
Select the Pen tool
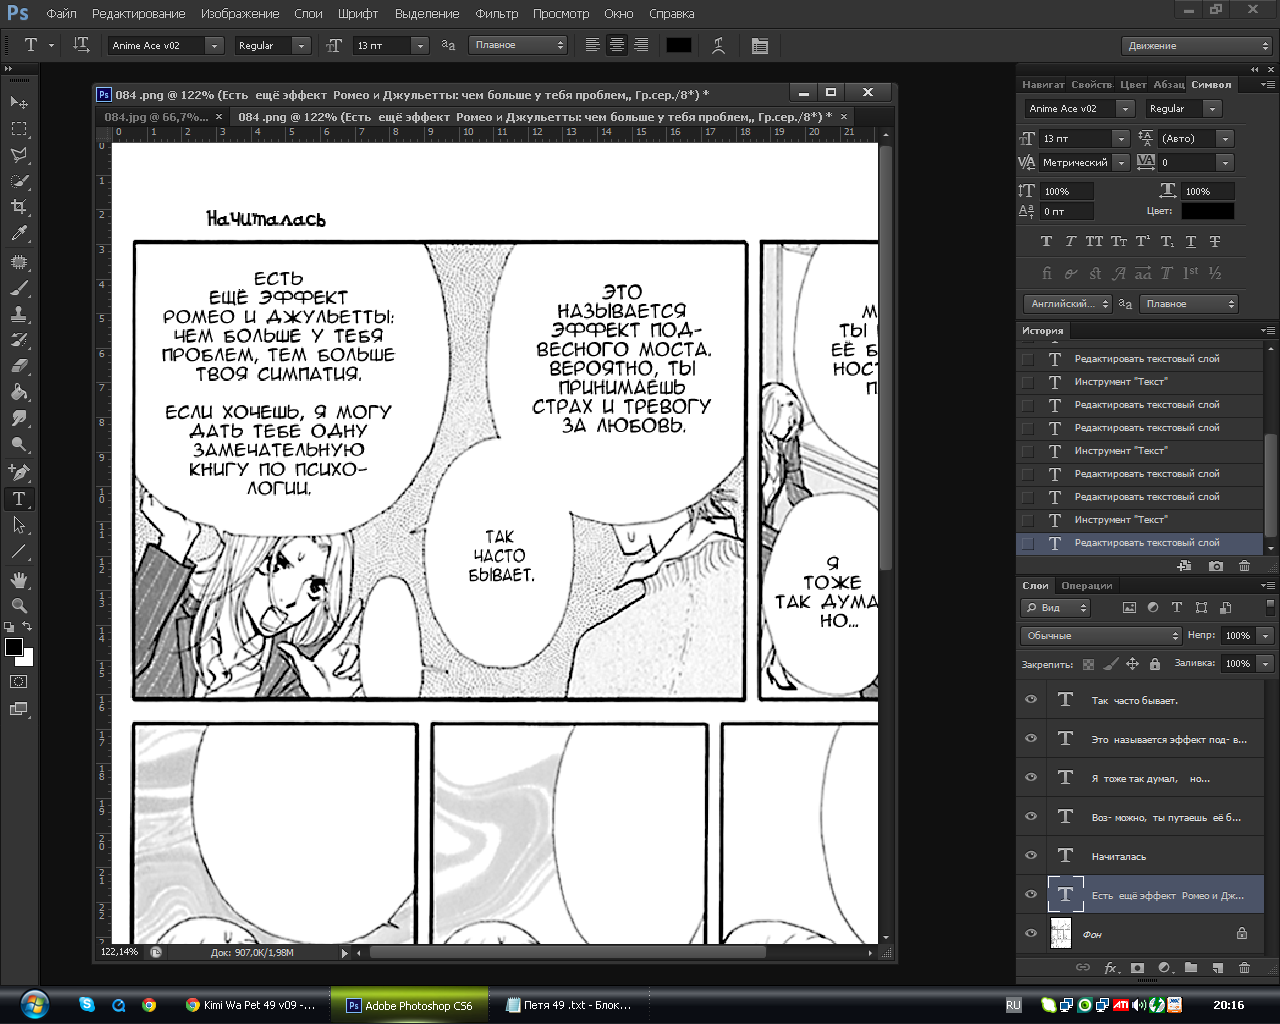pyautogui.click(x=19, y=472)
